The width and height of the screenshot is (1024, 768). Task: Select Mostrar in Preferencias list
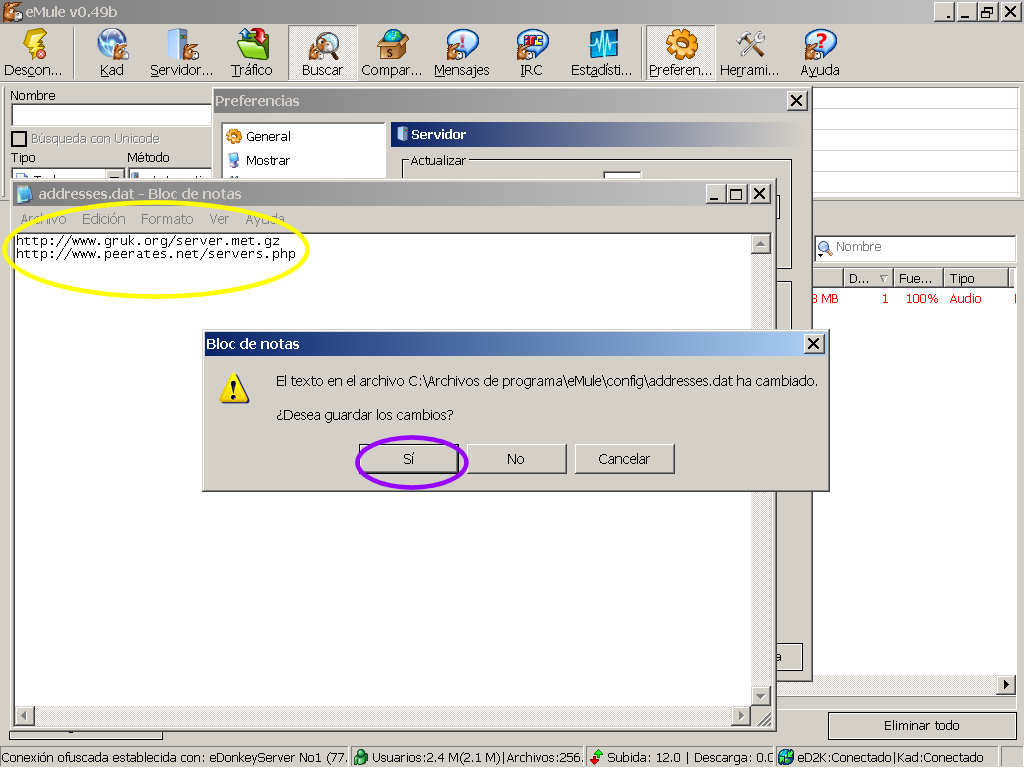[267, 160]
